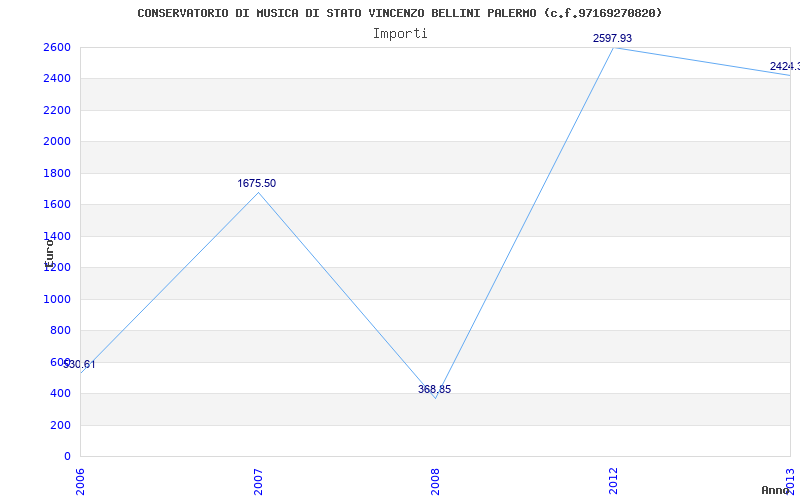This screenshot has width=800, height=500.
Task: Click the 1600 y-axis value
Action: [56, 205]
